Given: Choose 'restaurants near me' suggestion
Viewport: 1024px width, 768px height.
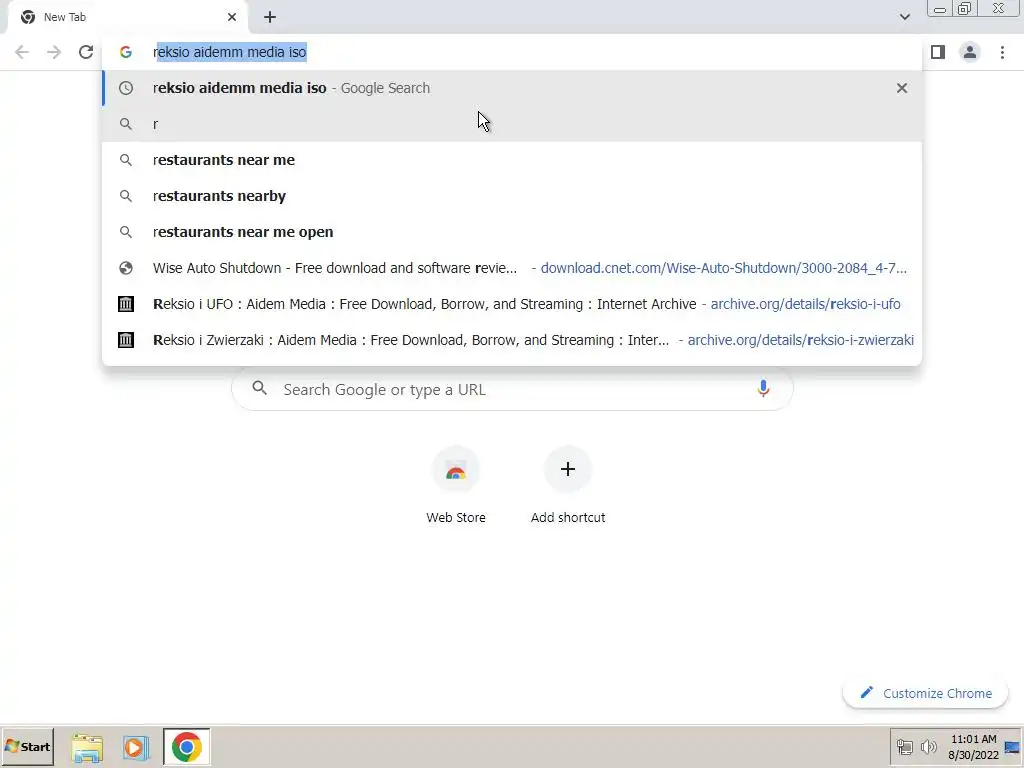Looking at the screenshot, I should (x=512, y=160).
